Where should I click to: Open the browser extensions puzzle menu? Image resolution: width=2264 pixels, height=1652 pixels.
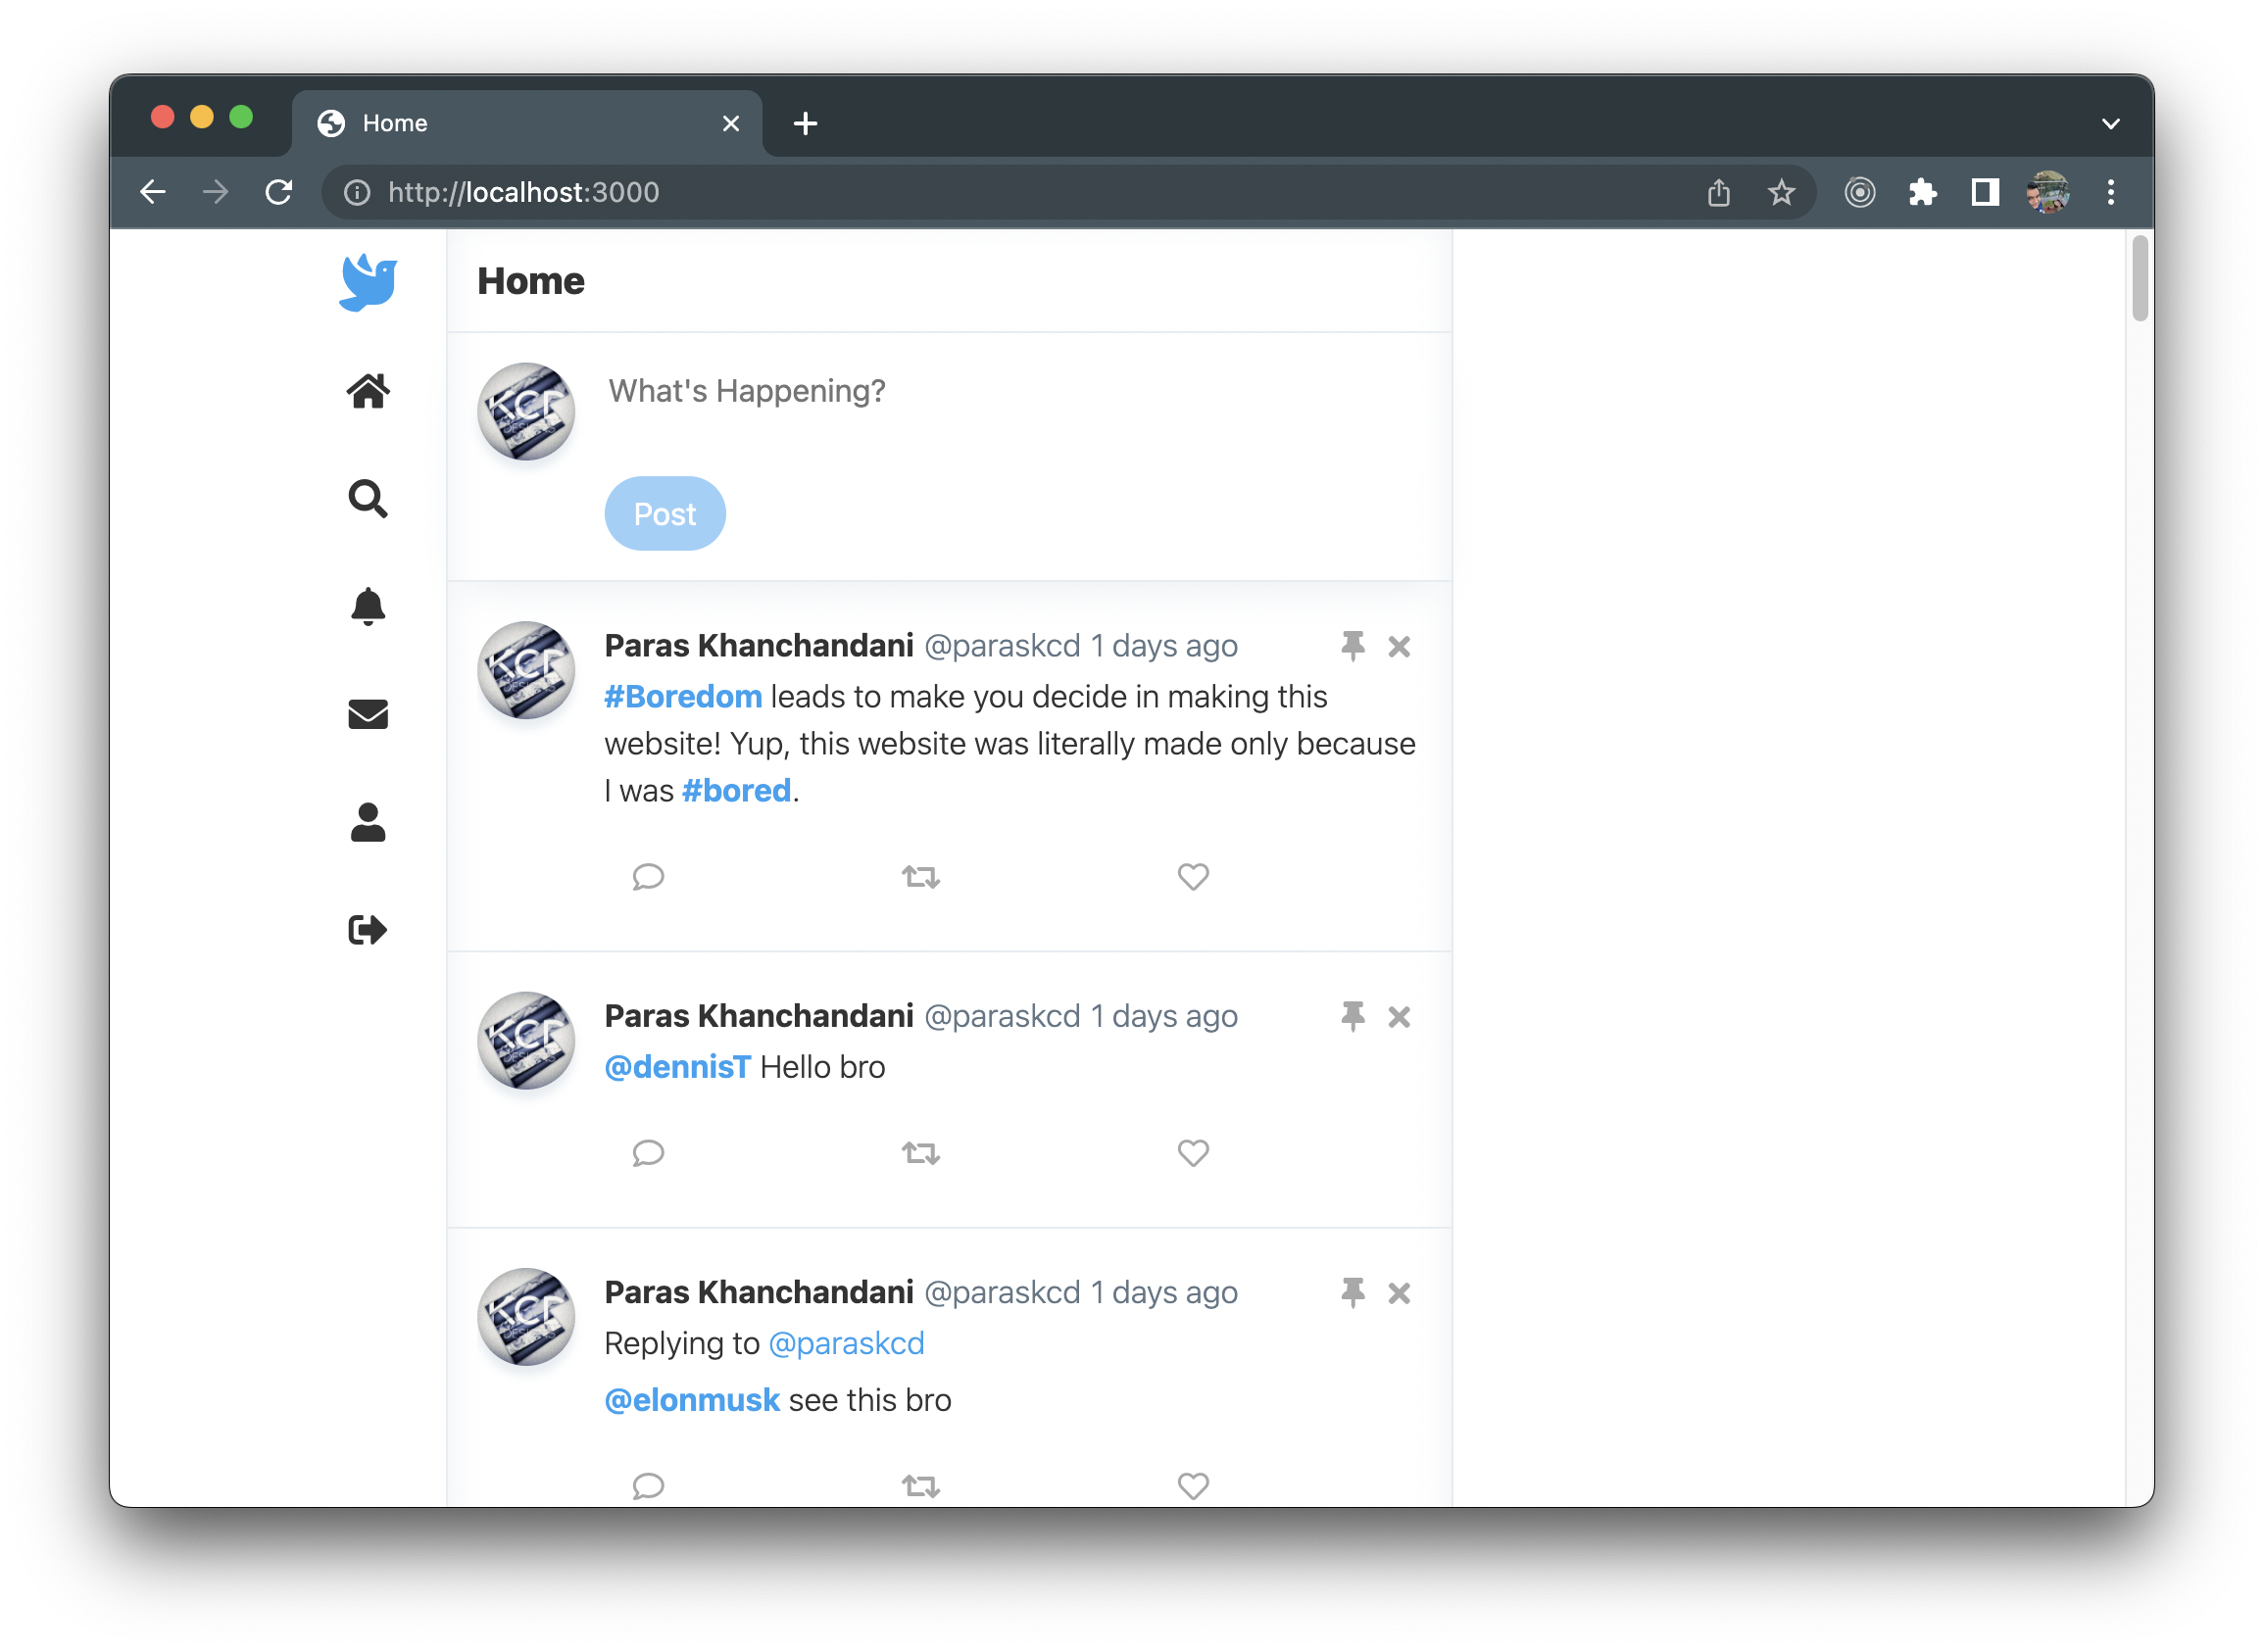tap(1922, 192)
